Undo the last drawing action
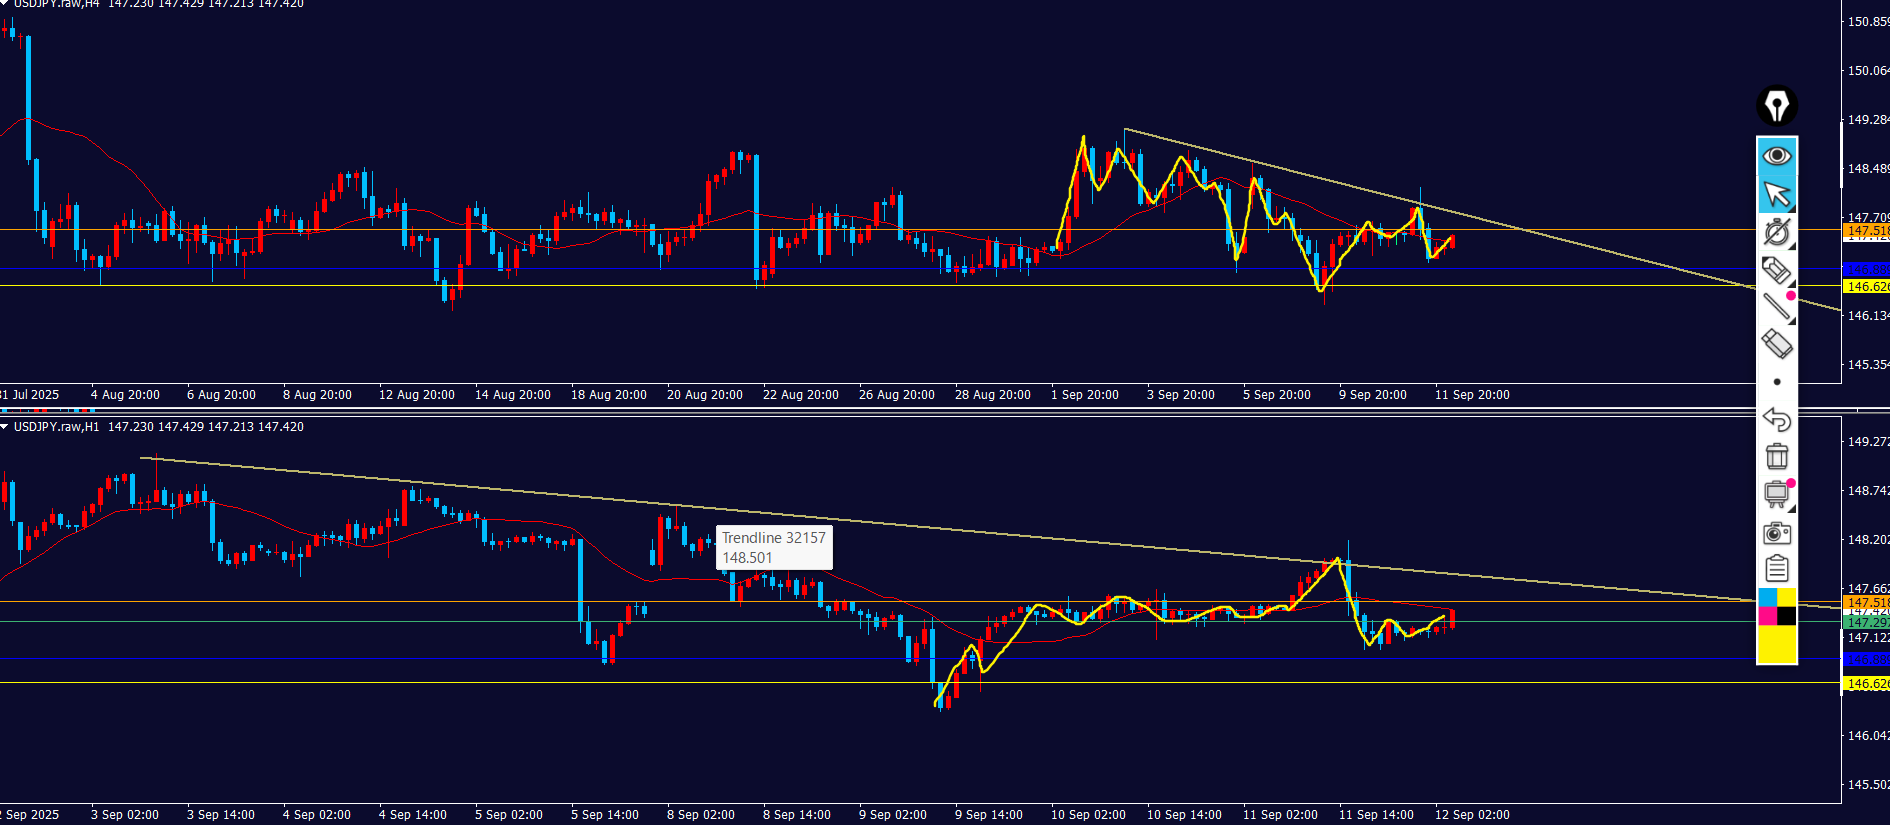The height and width of the screenshot is (825, 1890). 1776,419
